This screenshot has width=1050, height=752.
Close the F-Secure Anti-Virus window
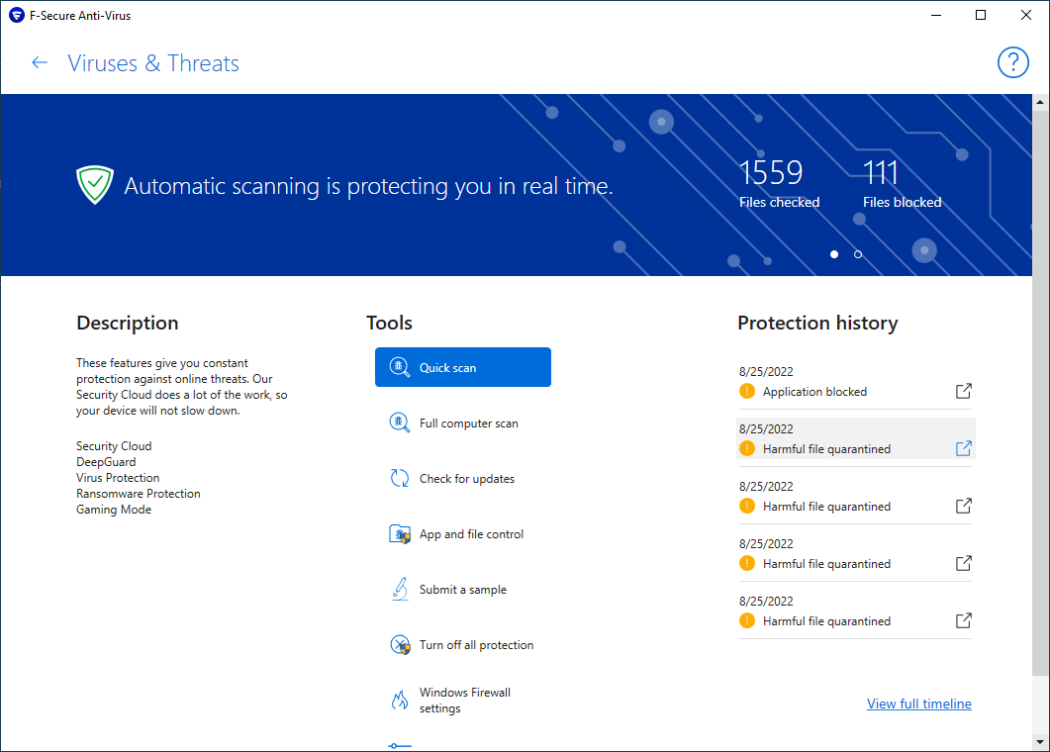point(1026,15)
